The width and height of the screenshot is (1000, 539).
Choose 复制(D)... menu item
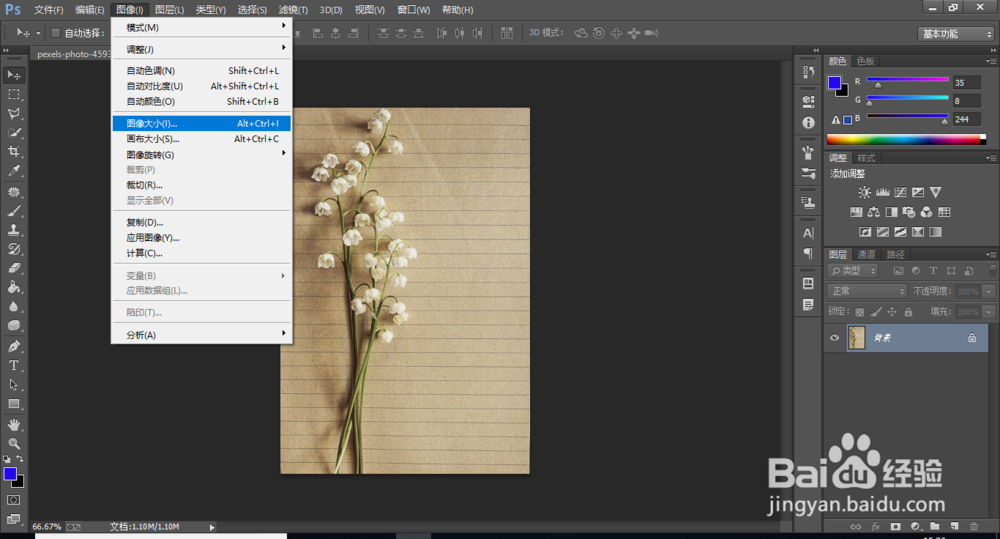202,223
